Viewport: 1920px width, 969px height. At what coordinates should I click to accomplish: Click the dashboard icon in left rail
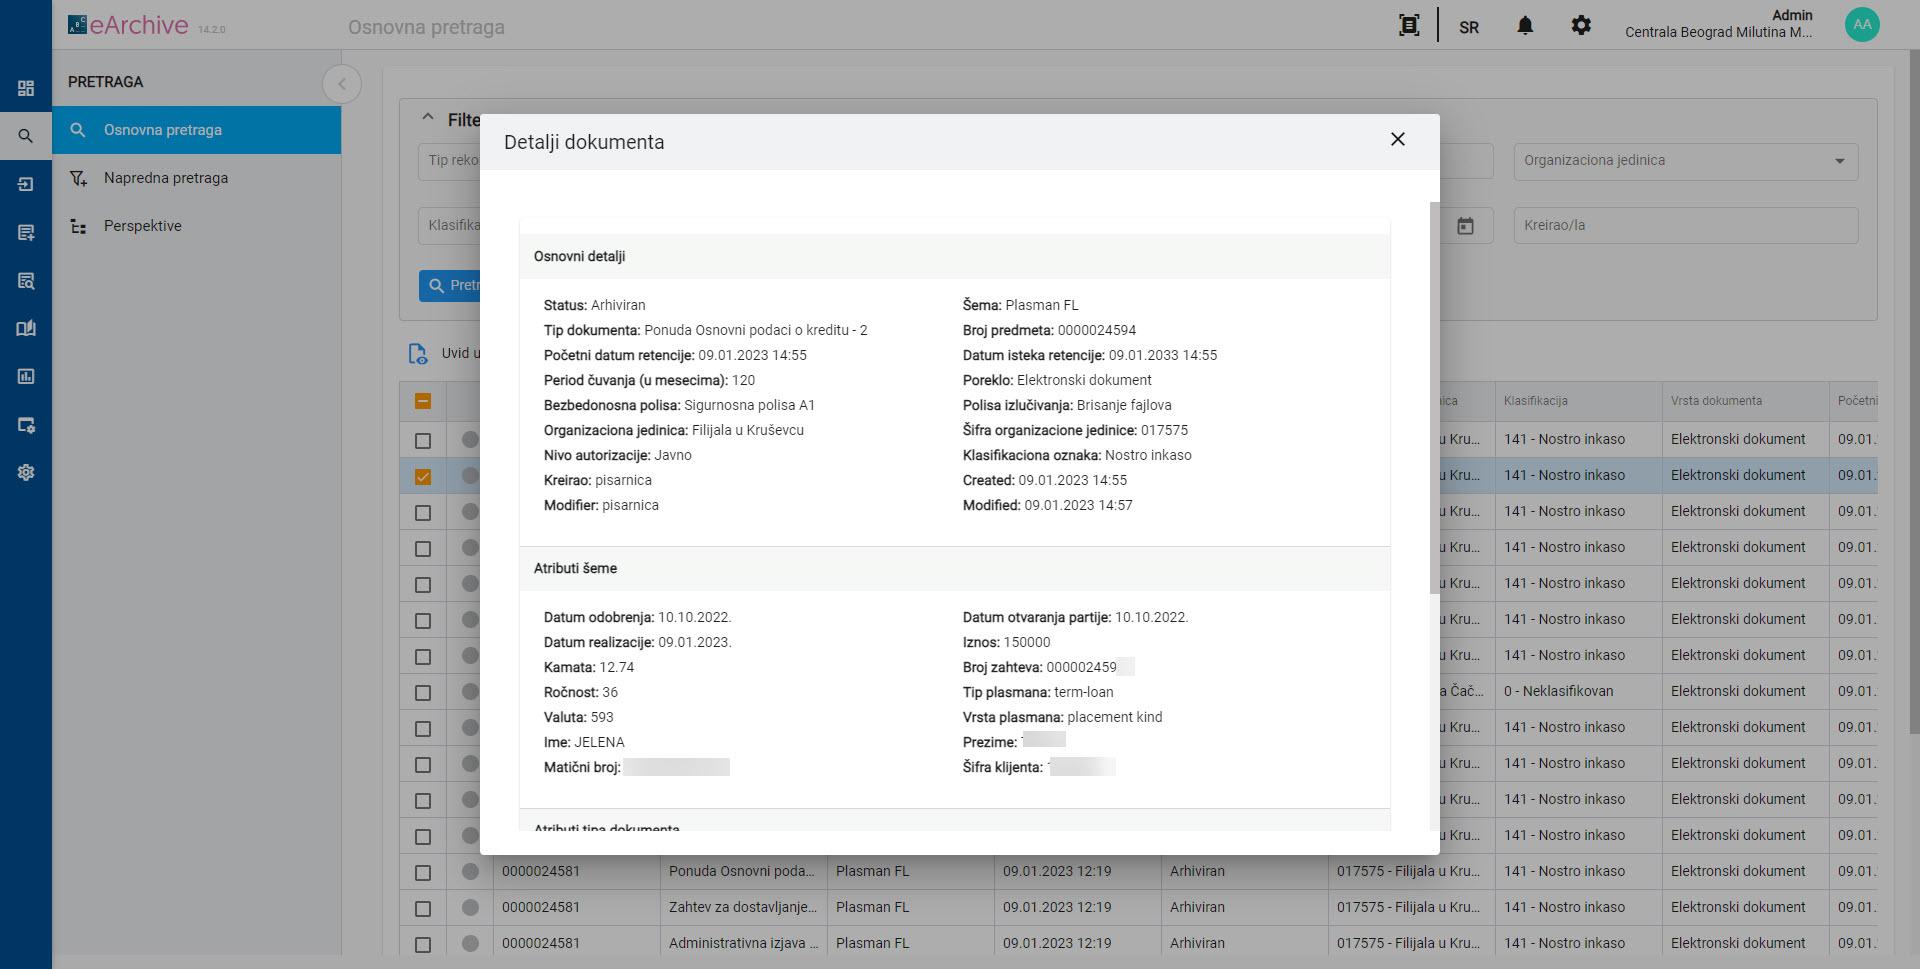coord(26,88)
